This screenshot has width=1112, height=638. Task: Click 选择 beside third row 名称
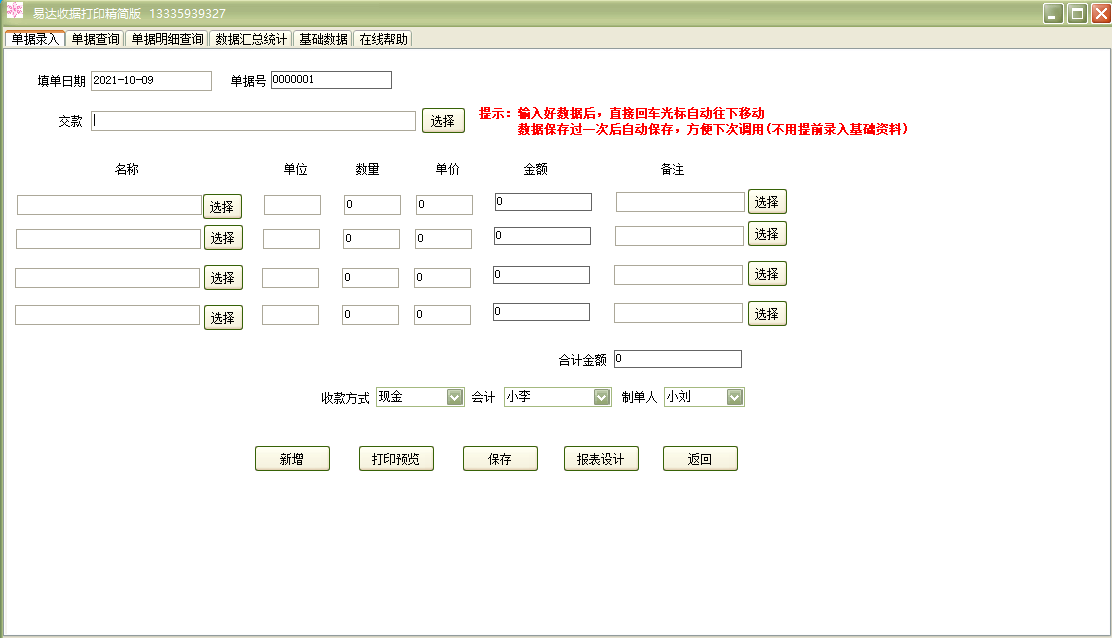point(223,277)
